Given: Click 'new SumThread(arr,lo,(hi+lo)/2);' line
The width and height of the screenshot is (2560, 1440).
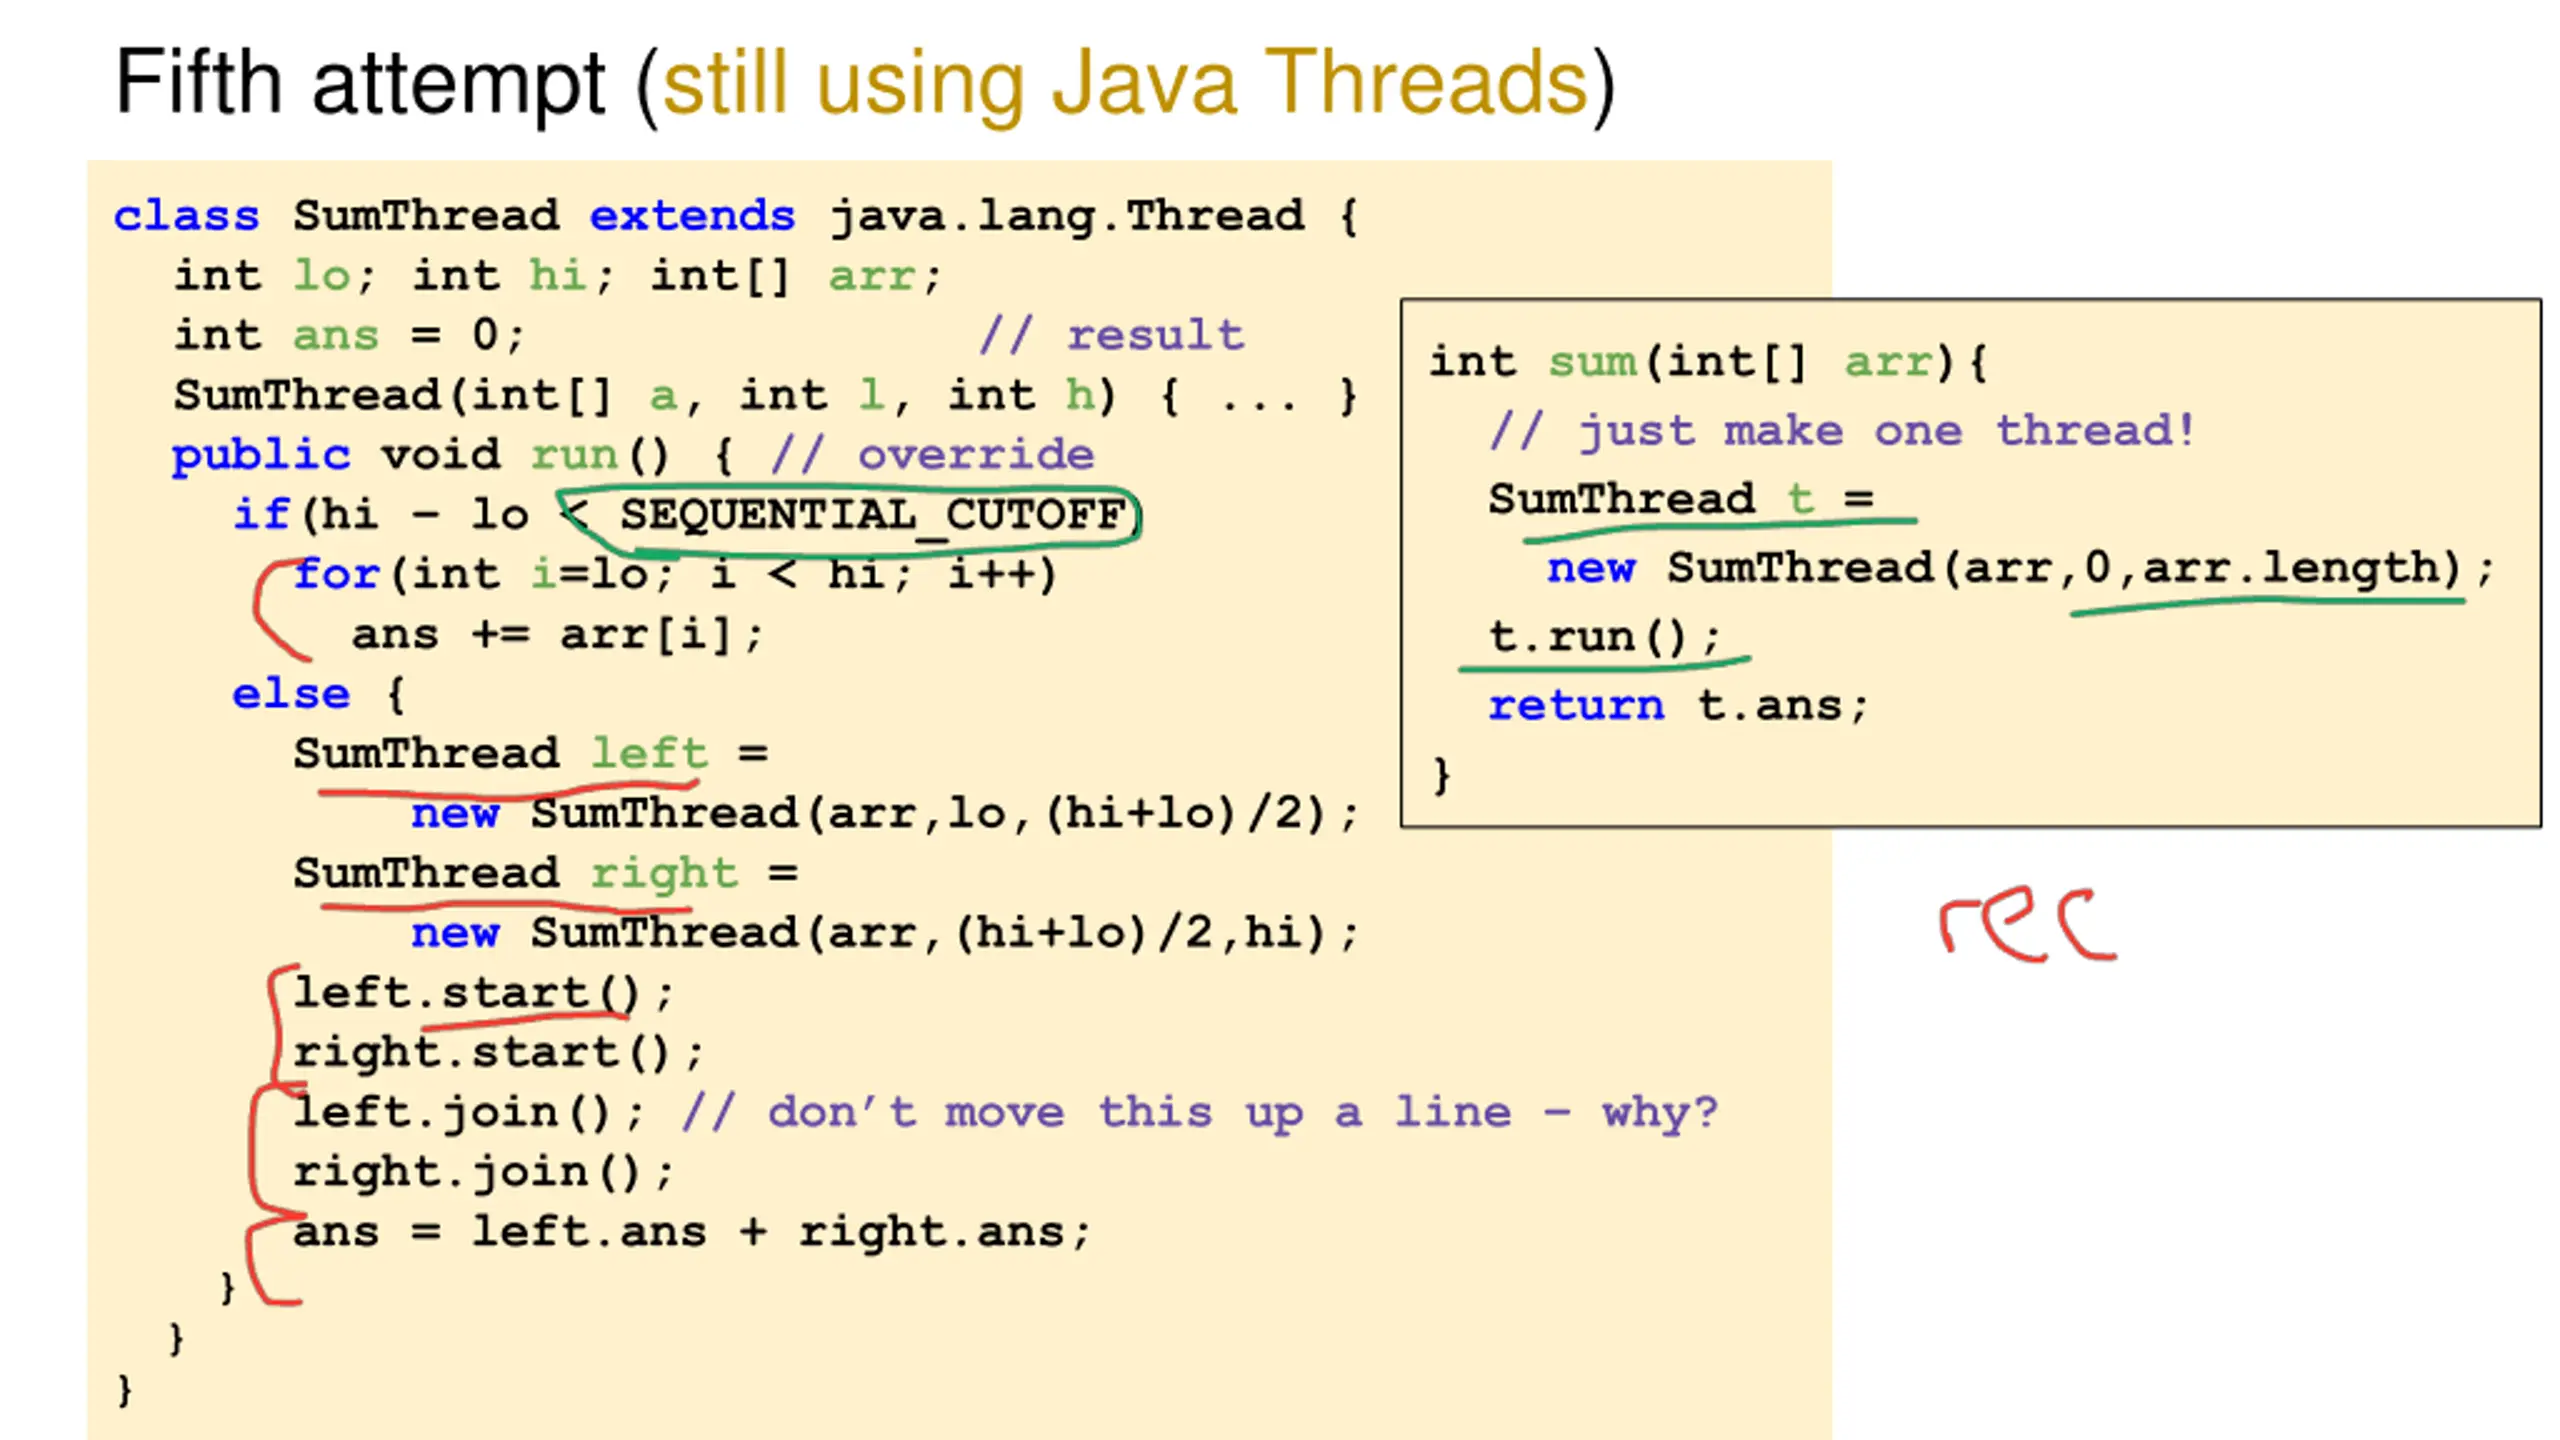Looking at the screenshot, I should (885, 813).
